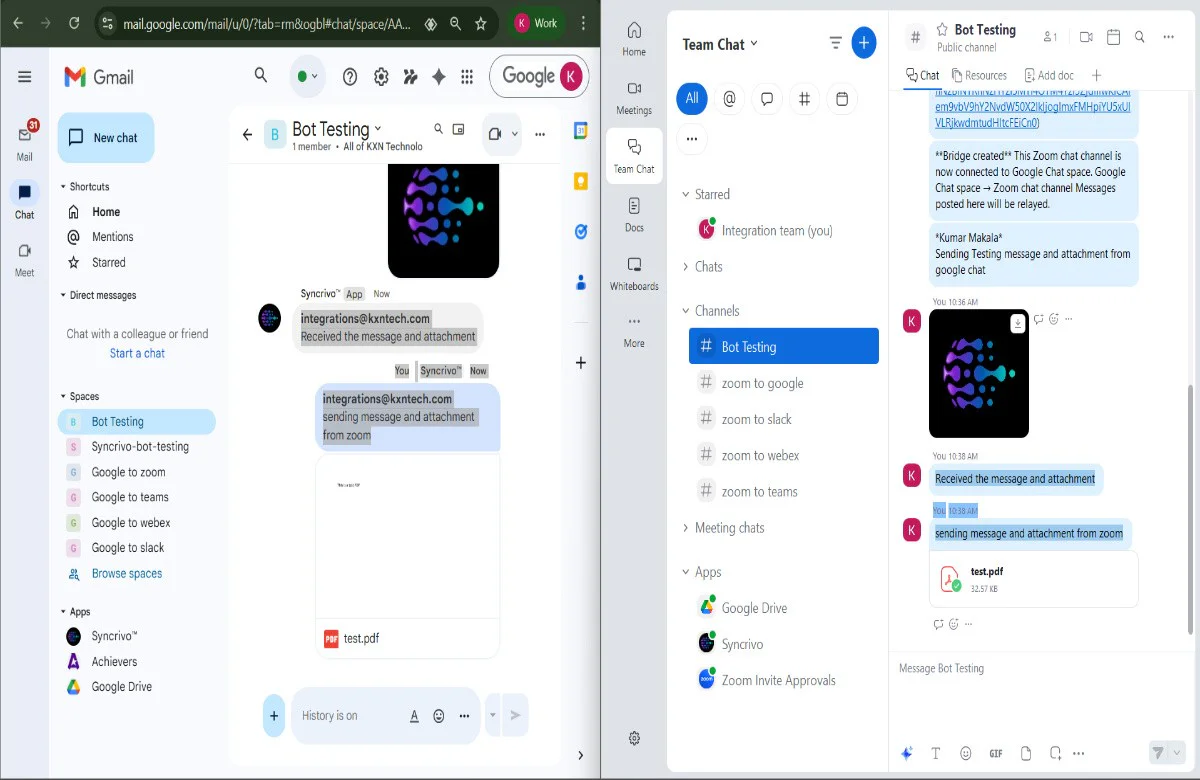The width and height of the screenshot is (1200, 780).
Task: Click Message Bot Testing input field
Action: (x=1040, y=668)
